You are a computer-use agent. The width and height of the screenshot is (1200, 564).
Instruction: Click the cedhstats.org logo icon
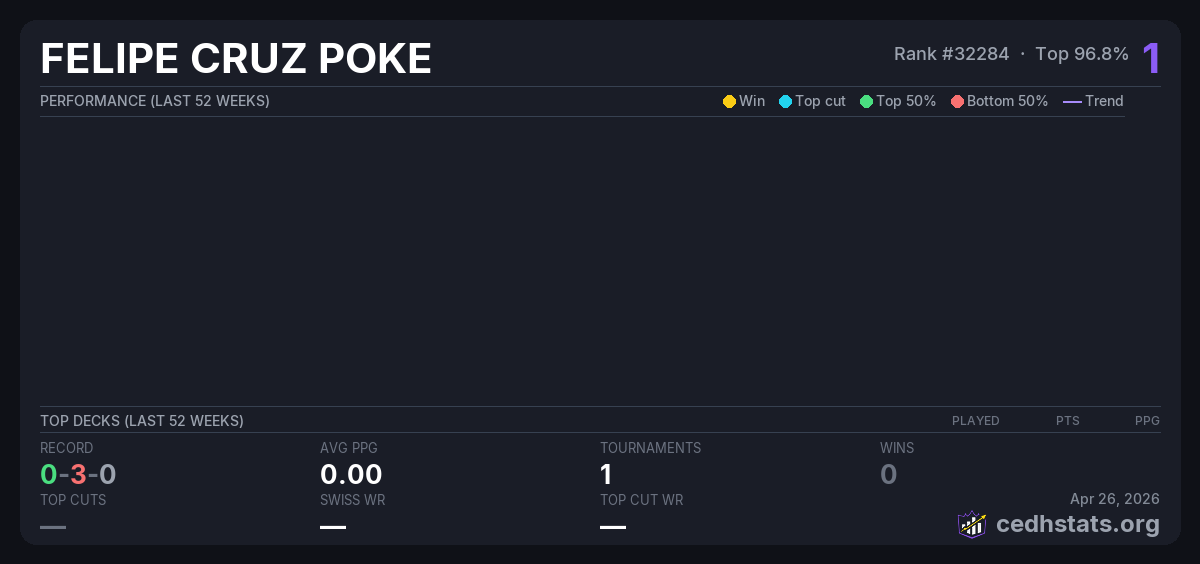[972, 524]
